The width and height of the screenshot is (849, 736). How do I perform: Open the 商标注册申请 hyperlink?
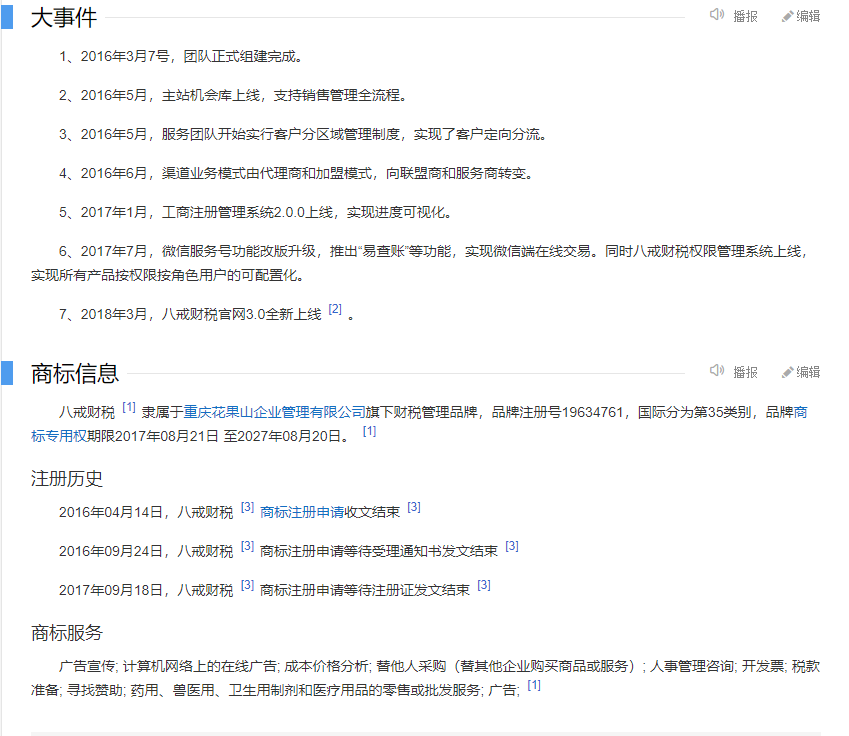[302, 512]
